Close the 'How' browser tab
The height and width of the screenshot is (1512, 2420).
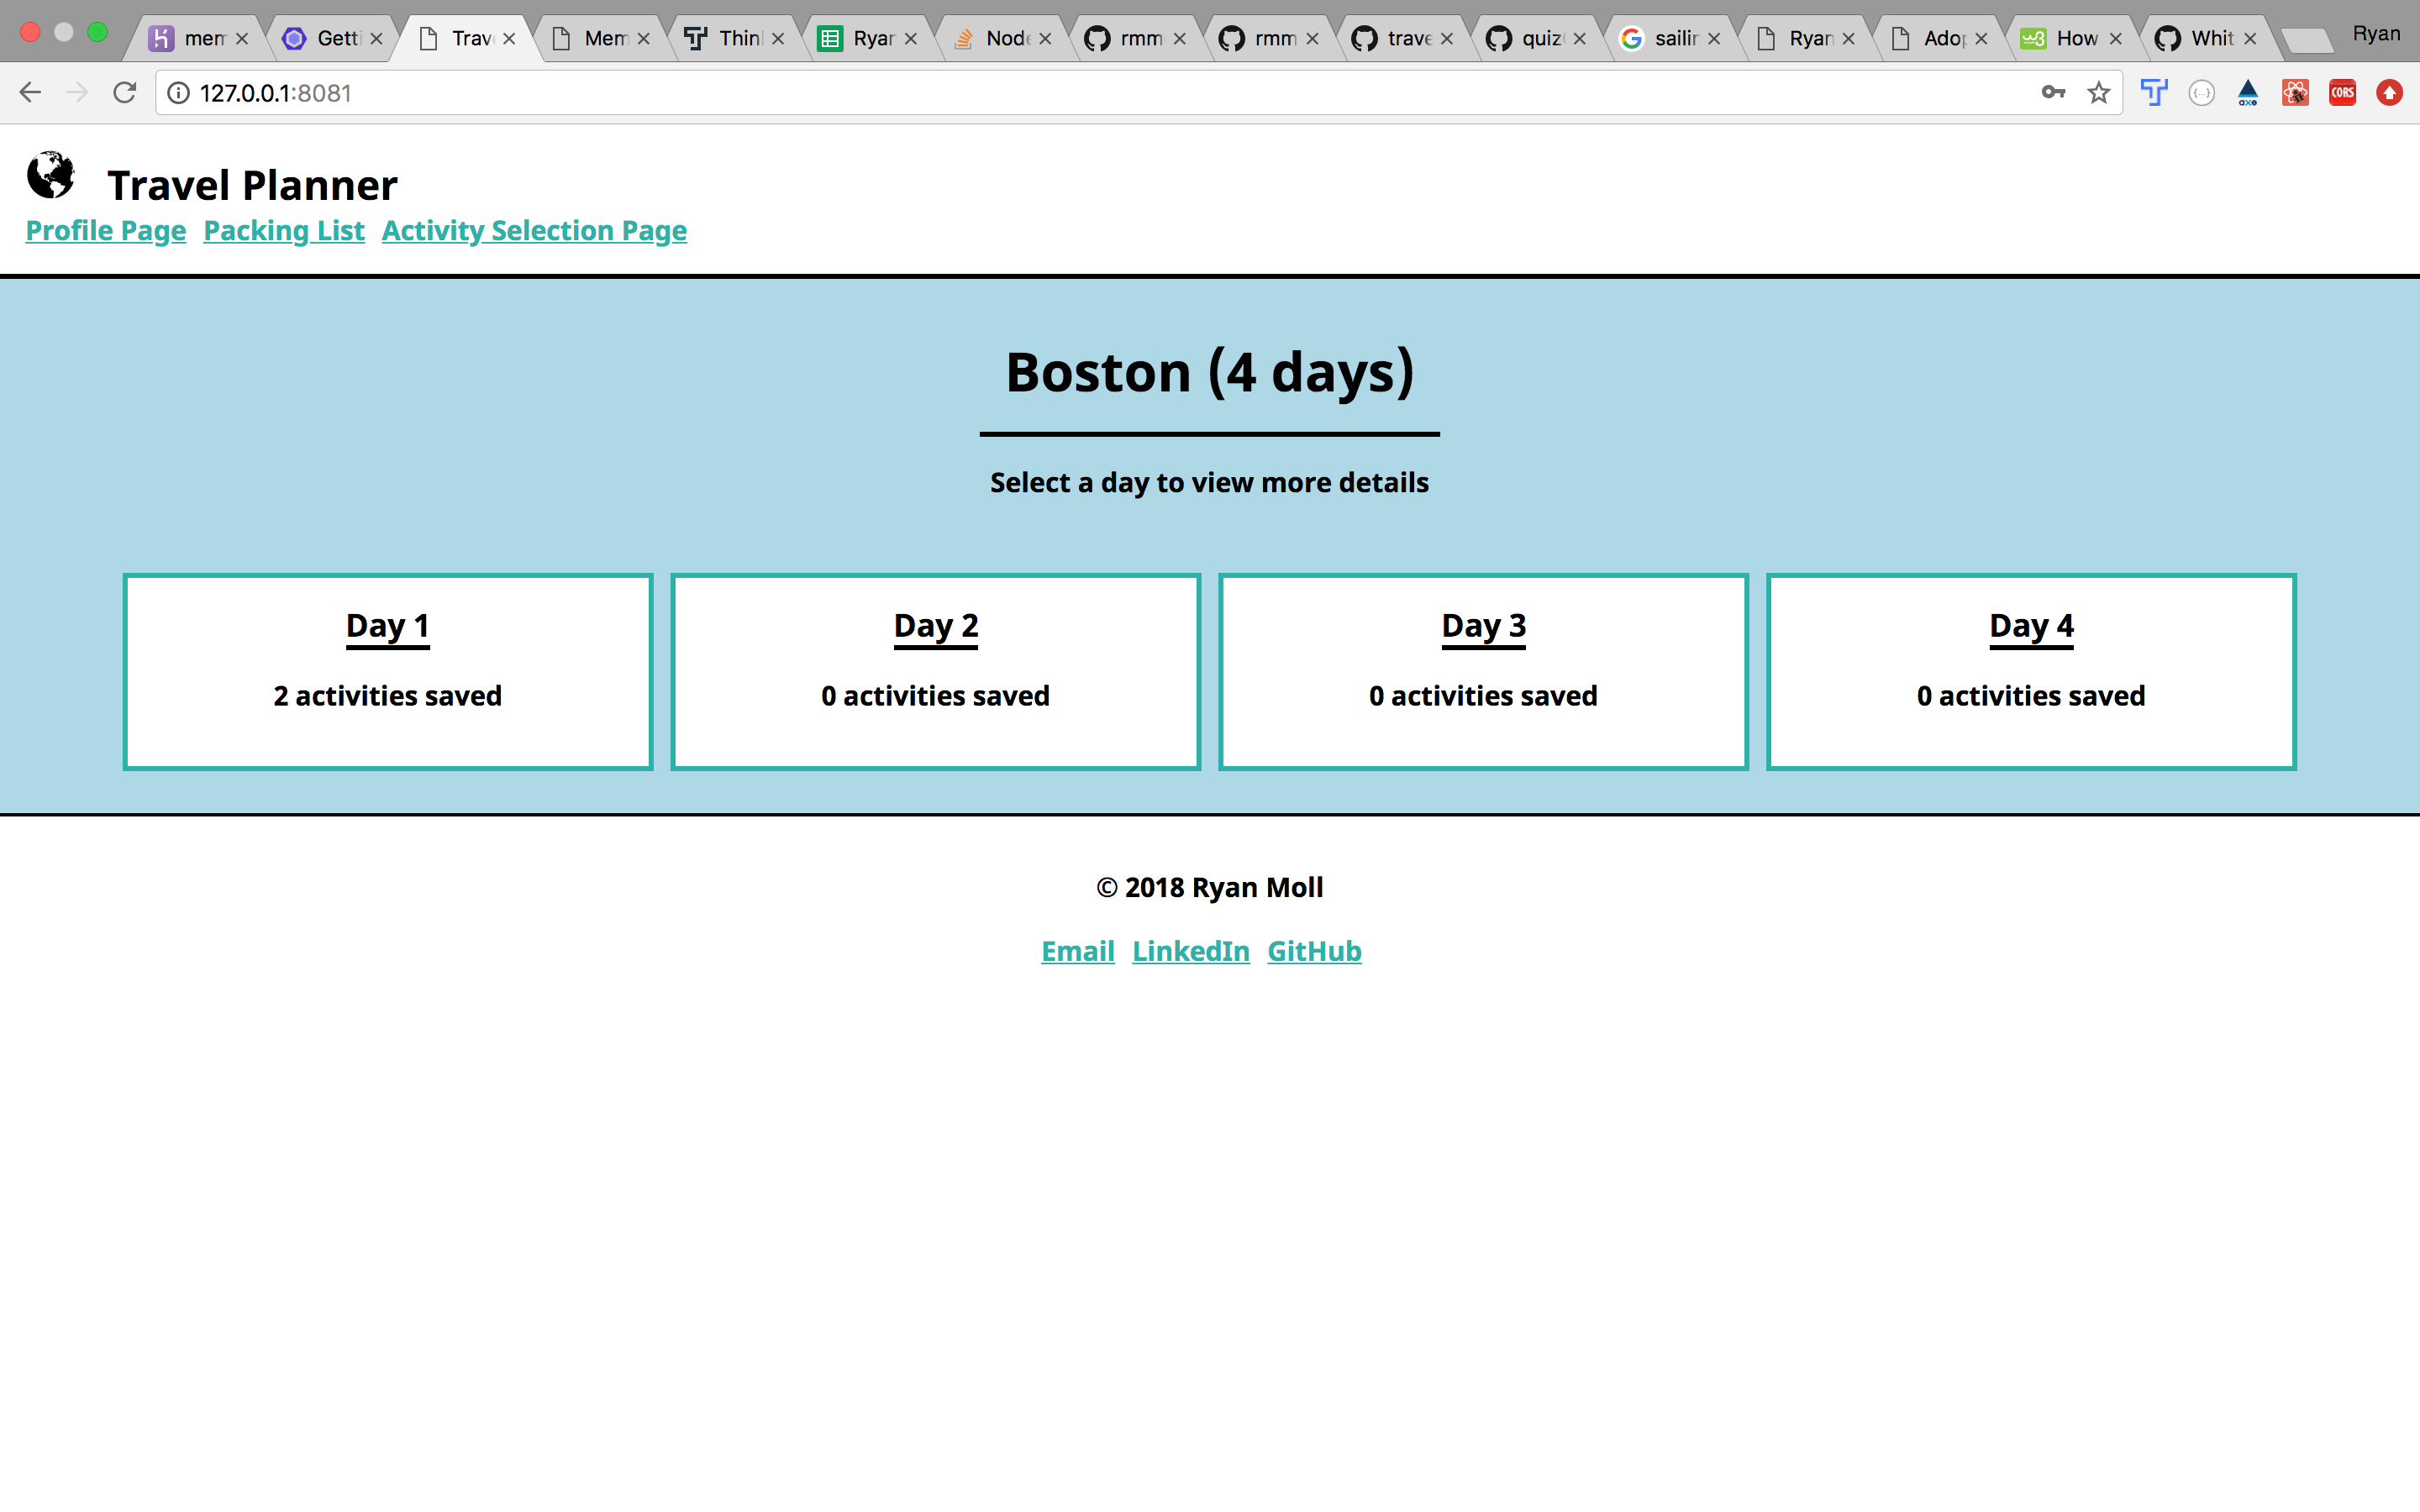click(2115, 39)
